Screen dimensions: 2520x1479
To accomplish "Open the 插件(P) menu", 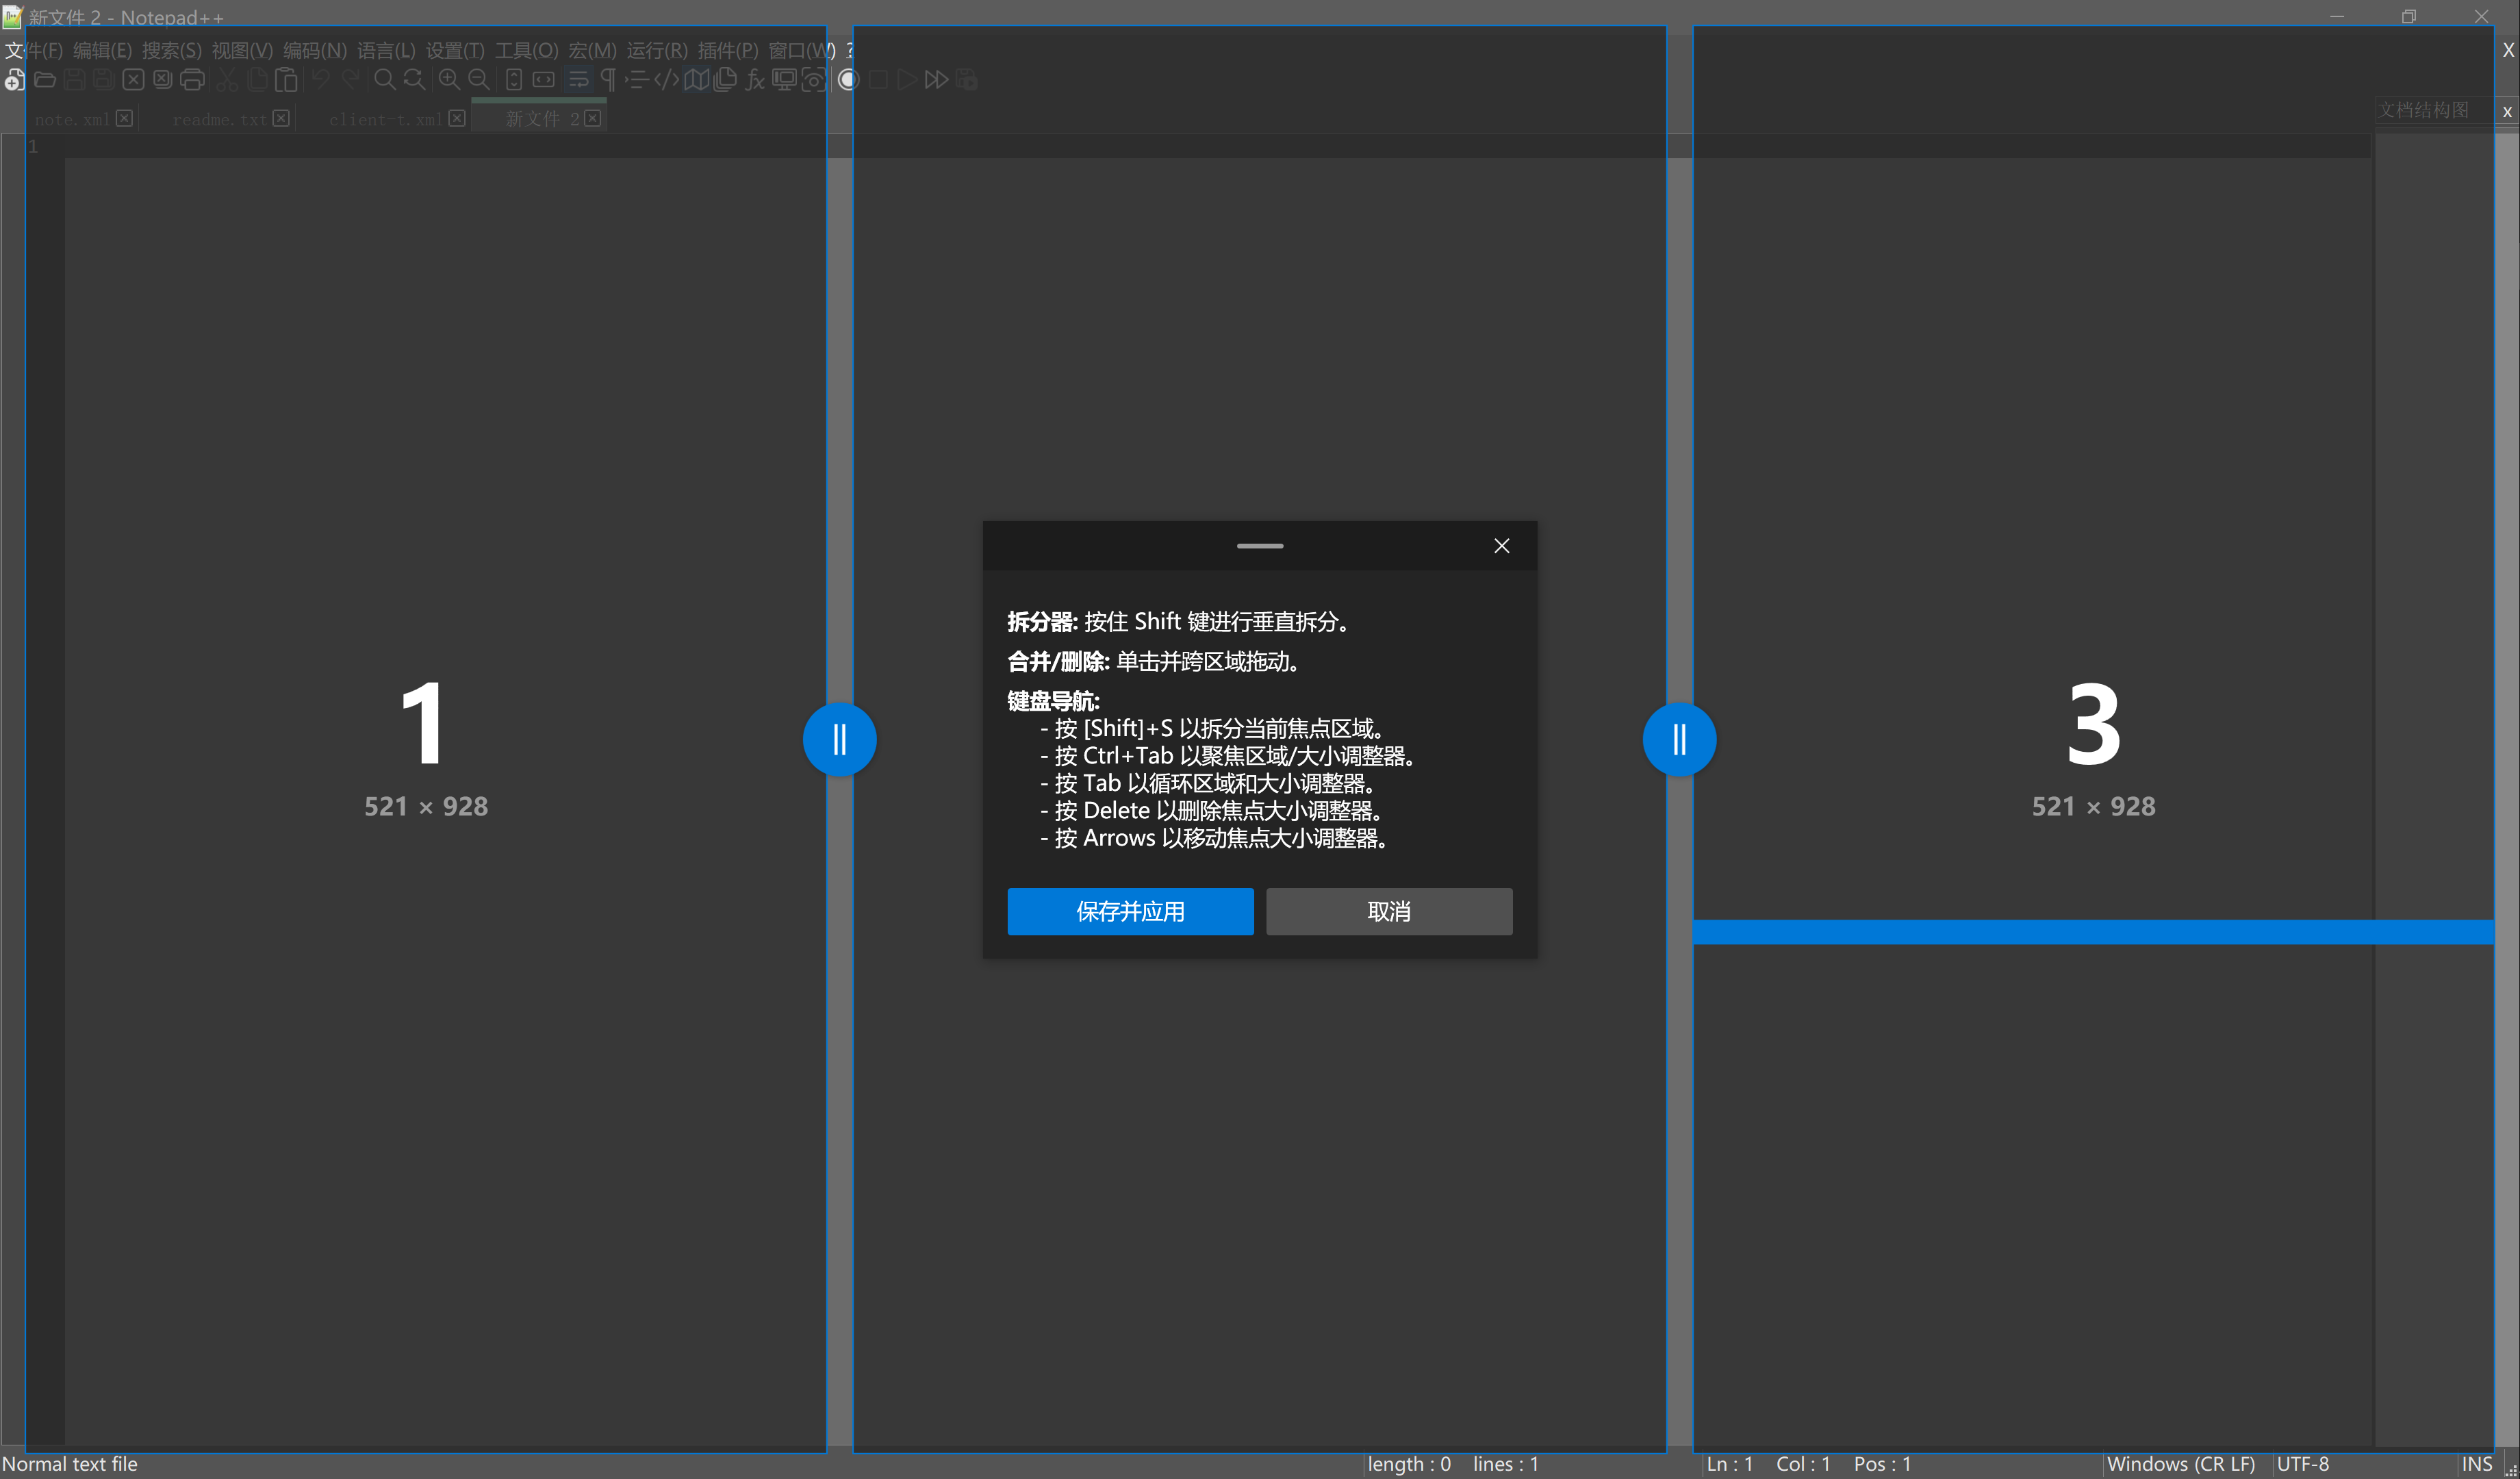I will (x=728, y=50).
